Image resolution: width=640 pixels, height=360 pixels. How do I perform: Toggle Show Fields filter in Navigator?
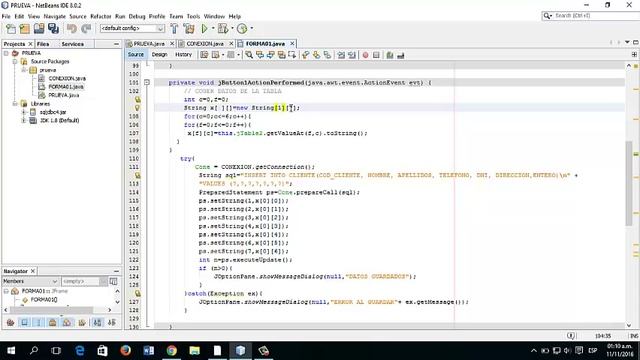tap(24, 323)
